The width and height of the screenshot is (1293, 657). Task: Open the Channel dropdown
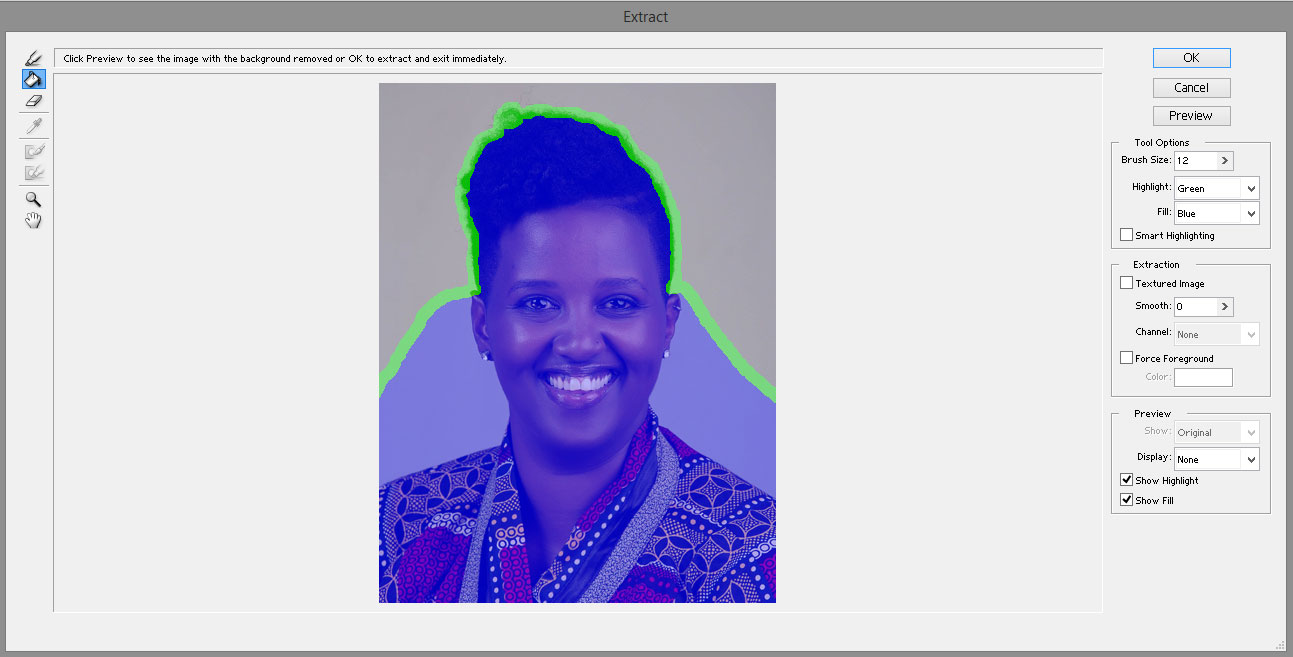1216,334
